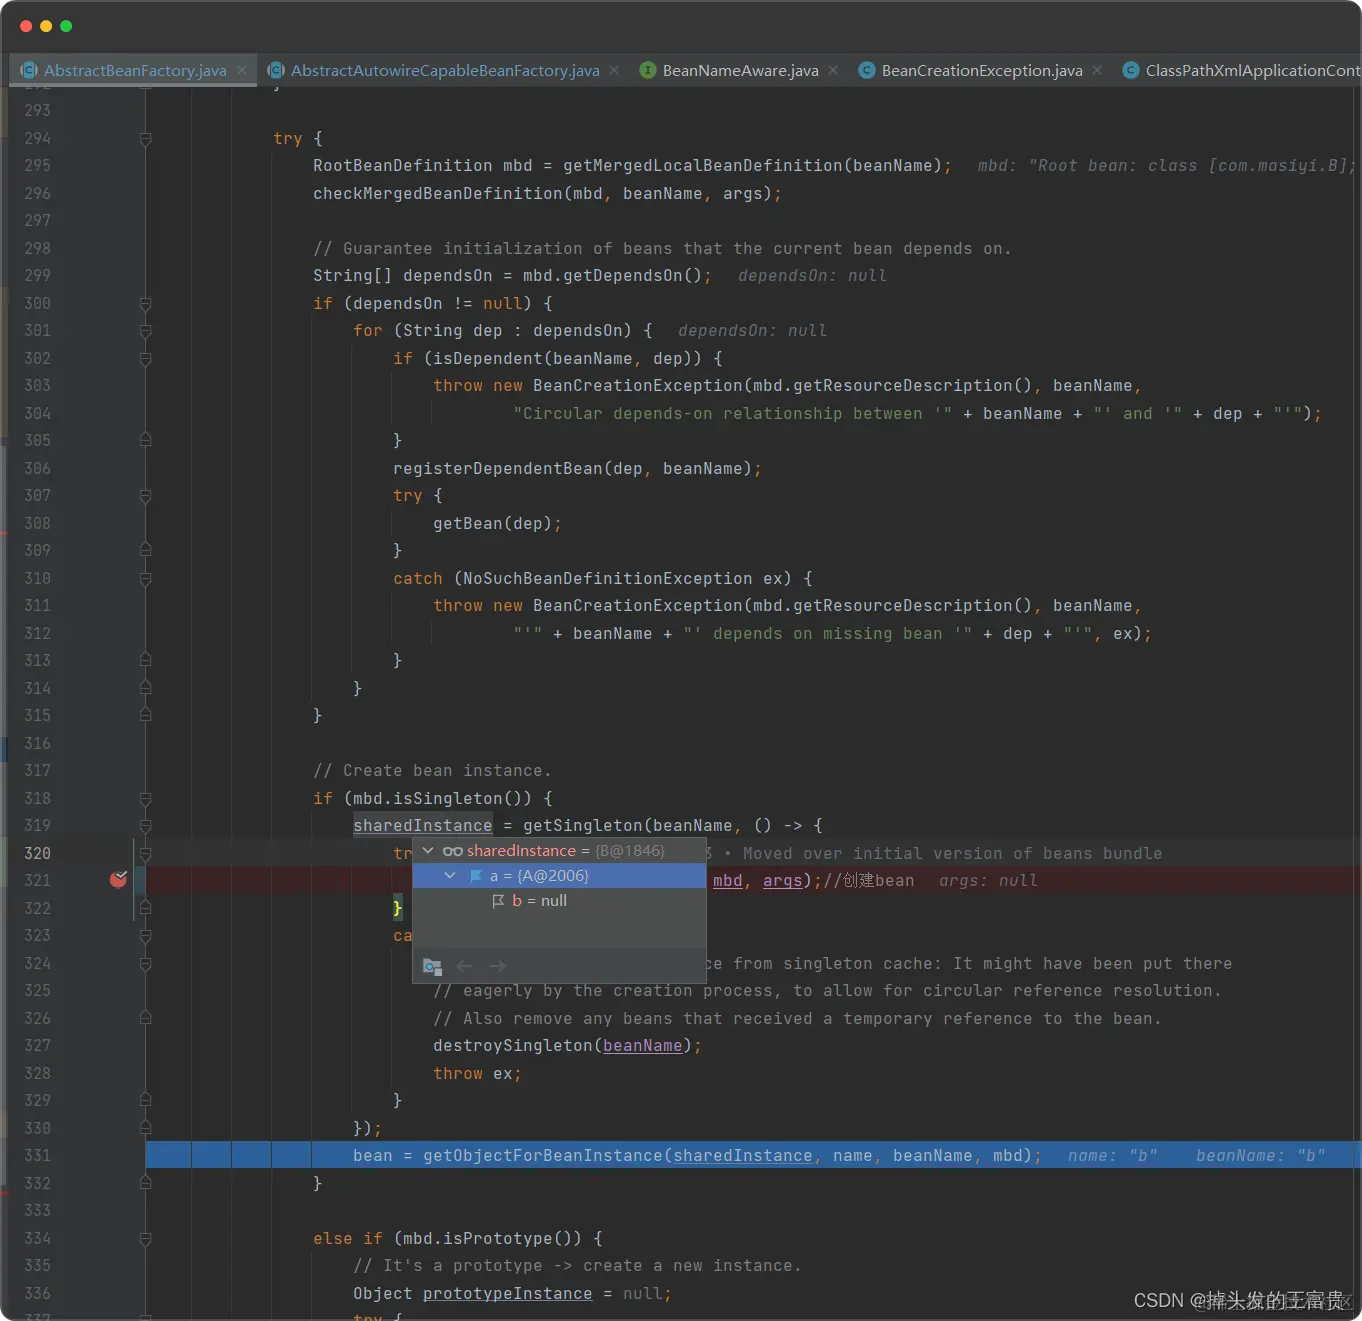Click the back arrow in debugger popup
Screen dimensions: 1362x1321
464,966
